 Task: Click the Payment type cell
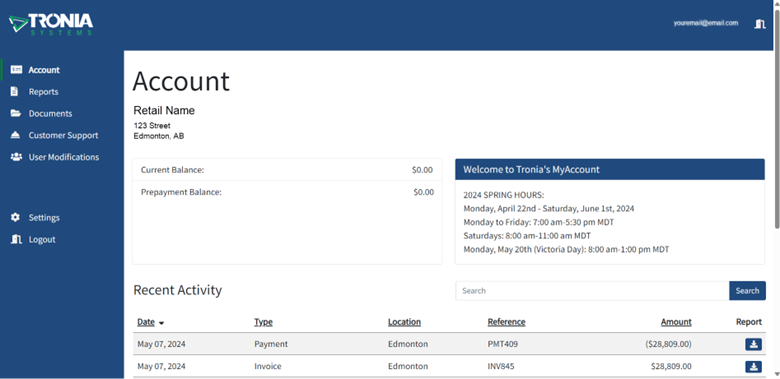[x=271, y=344]
